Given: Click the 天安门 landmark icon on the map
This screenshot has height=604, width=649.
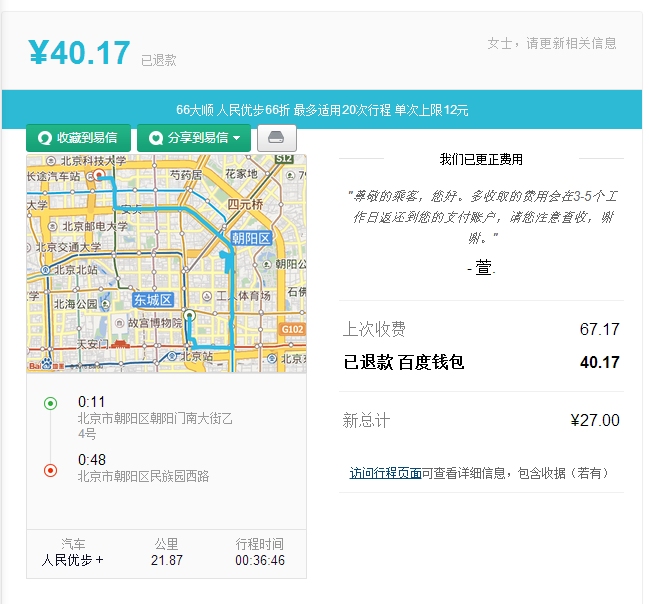Looking at the screenshot, I should (x=120, y=344).
